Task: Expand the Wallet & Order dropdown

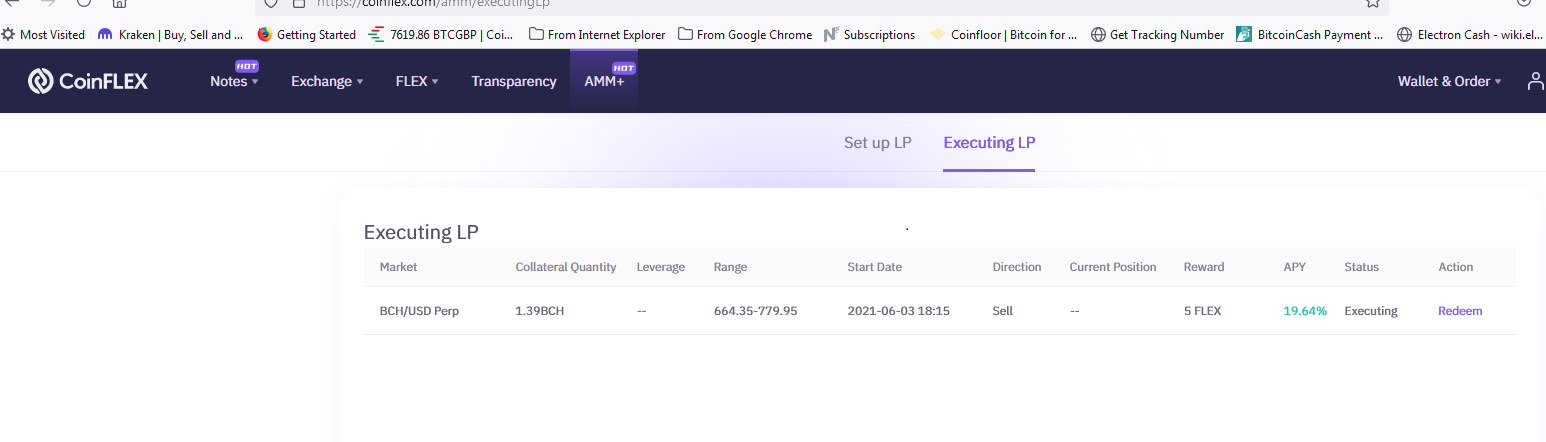Action: coord(1449,81)
